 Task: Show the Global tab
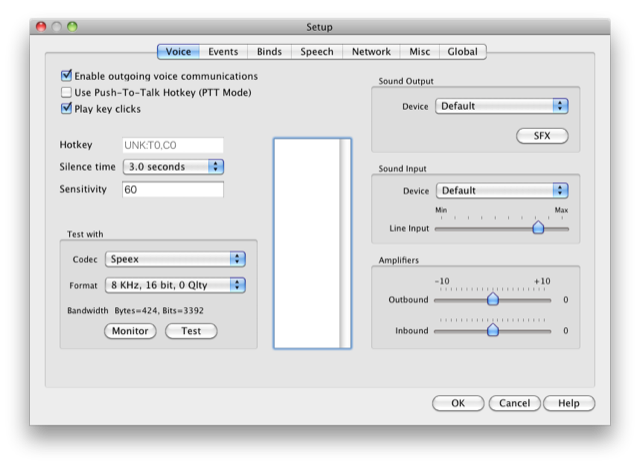462,52
